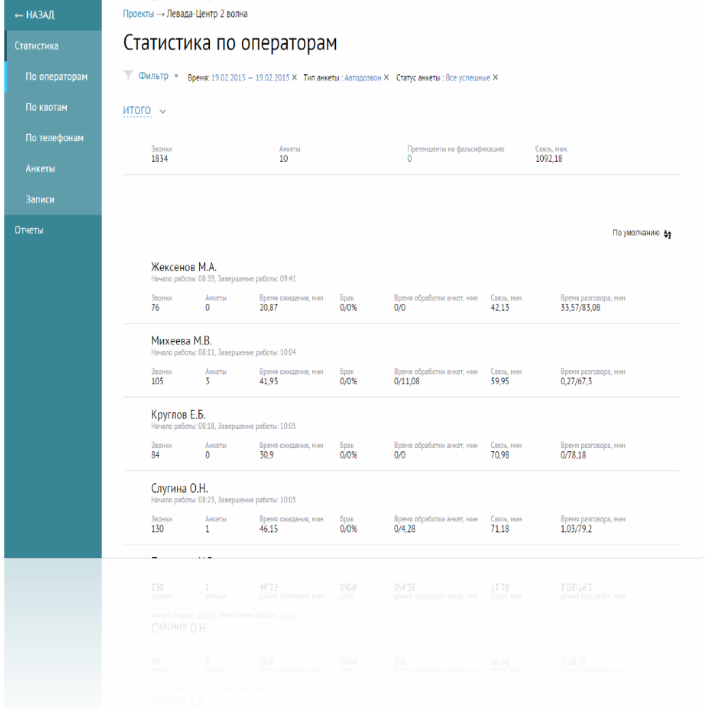Click Круглов's talk time 0/78,18
Viewport: 706px width, 709px height.
tap(573, 455)
